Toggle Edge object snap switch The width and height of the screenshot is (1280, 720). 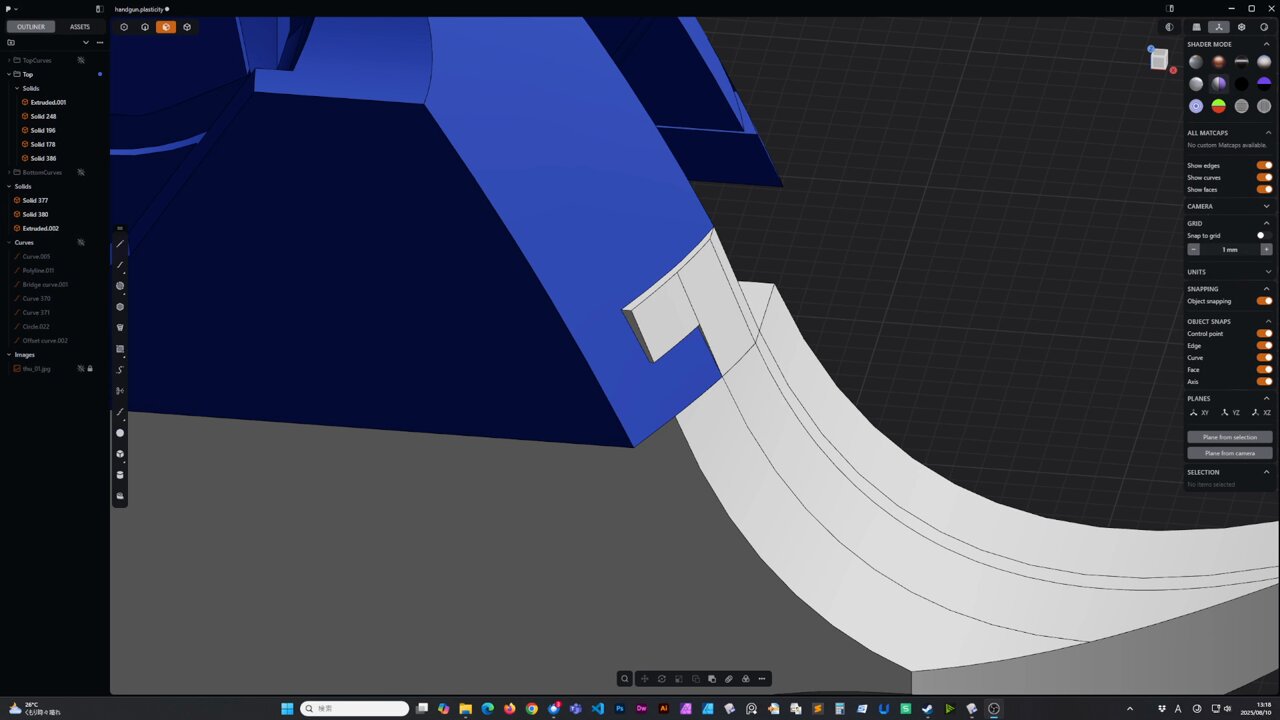[x=1264, y=345]
